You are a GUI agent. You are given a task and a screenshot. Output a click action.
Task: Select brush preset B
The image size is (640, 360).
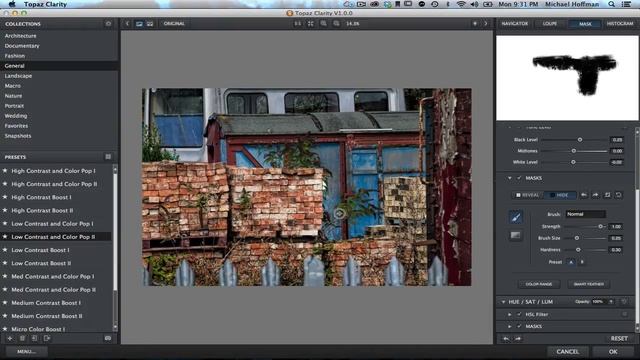(x=582, y=262)
